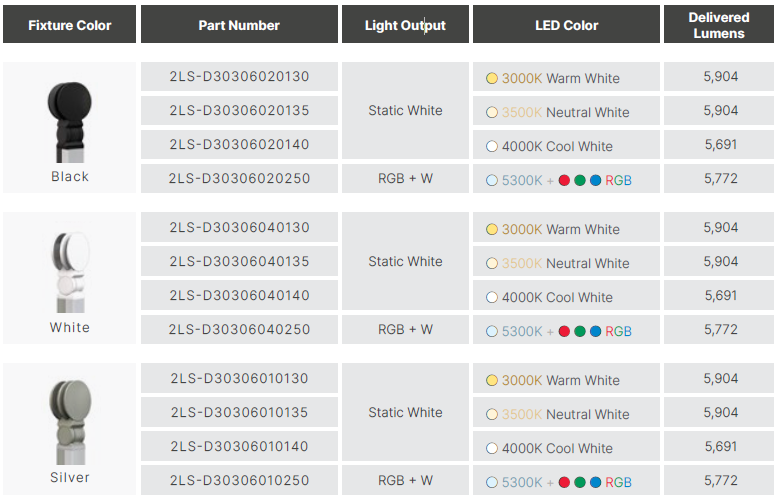The height and width of the screenshot is (499, 775).
Task: Select the LED Color column header
Action: tap(566, 25)
